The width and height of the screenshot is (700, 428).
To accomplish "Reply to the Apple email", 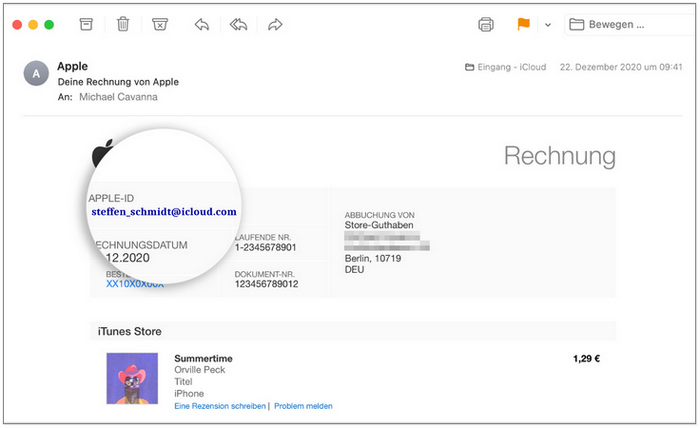I will coord(202,24).
